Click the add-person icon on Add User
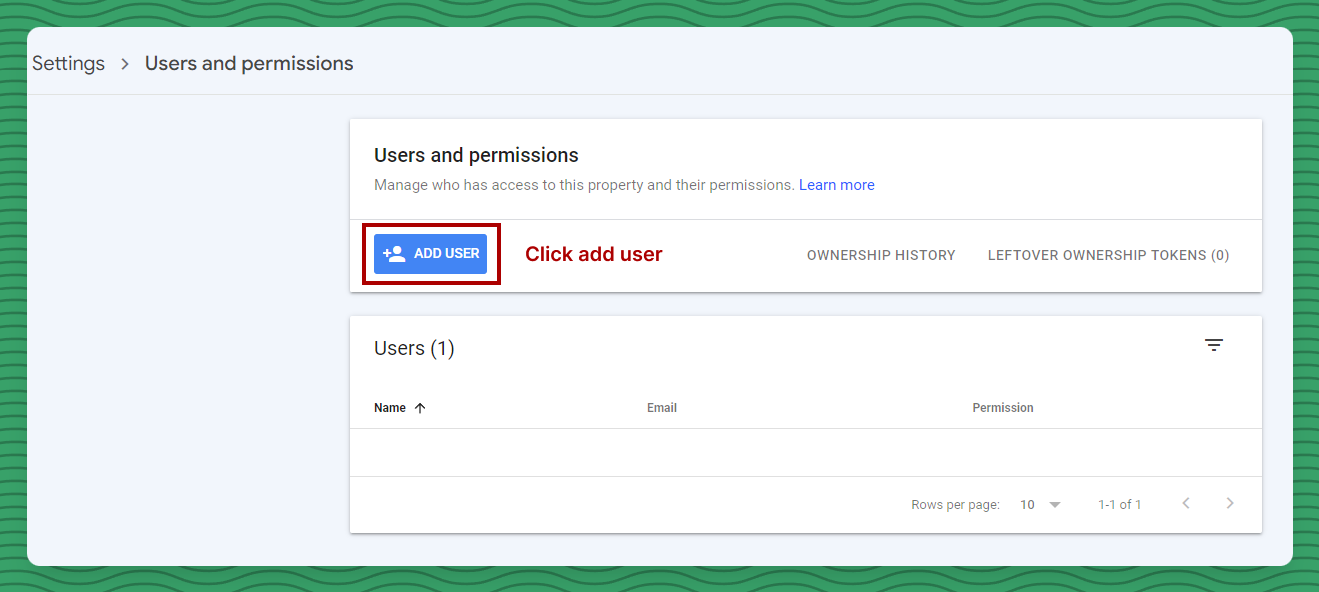The image size is (1319, 592). click(x=394, y=254)
